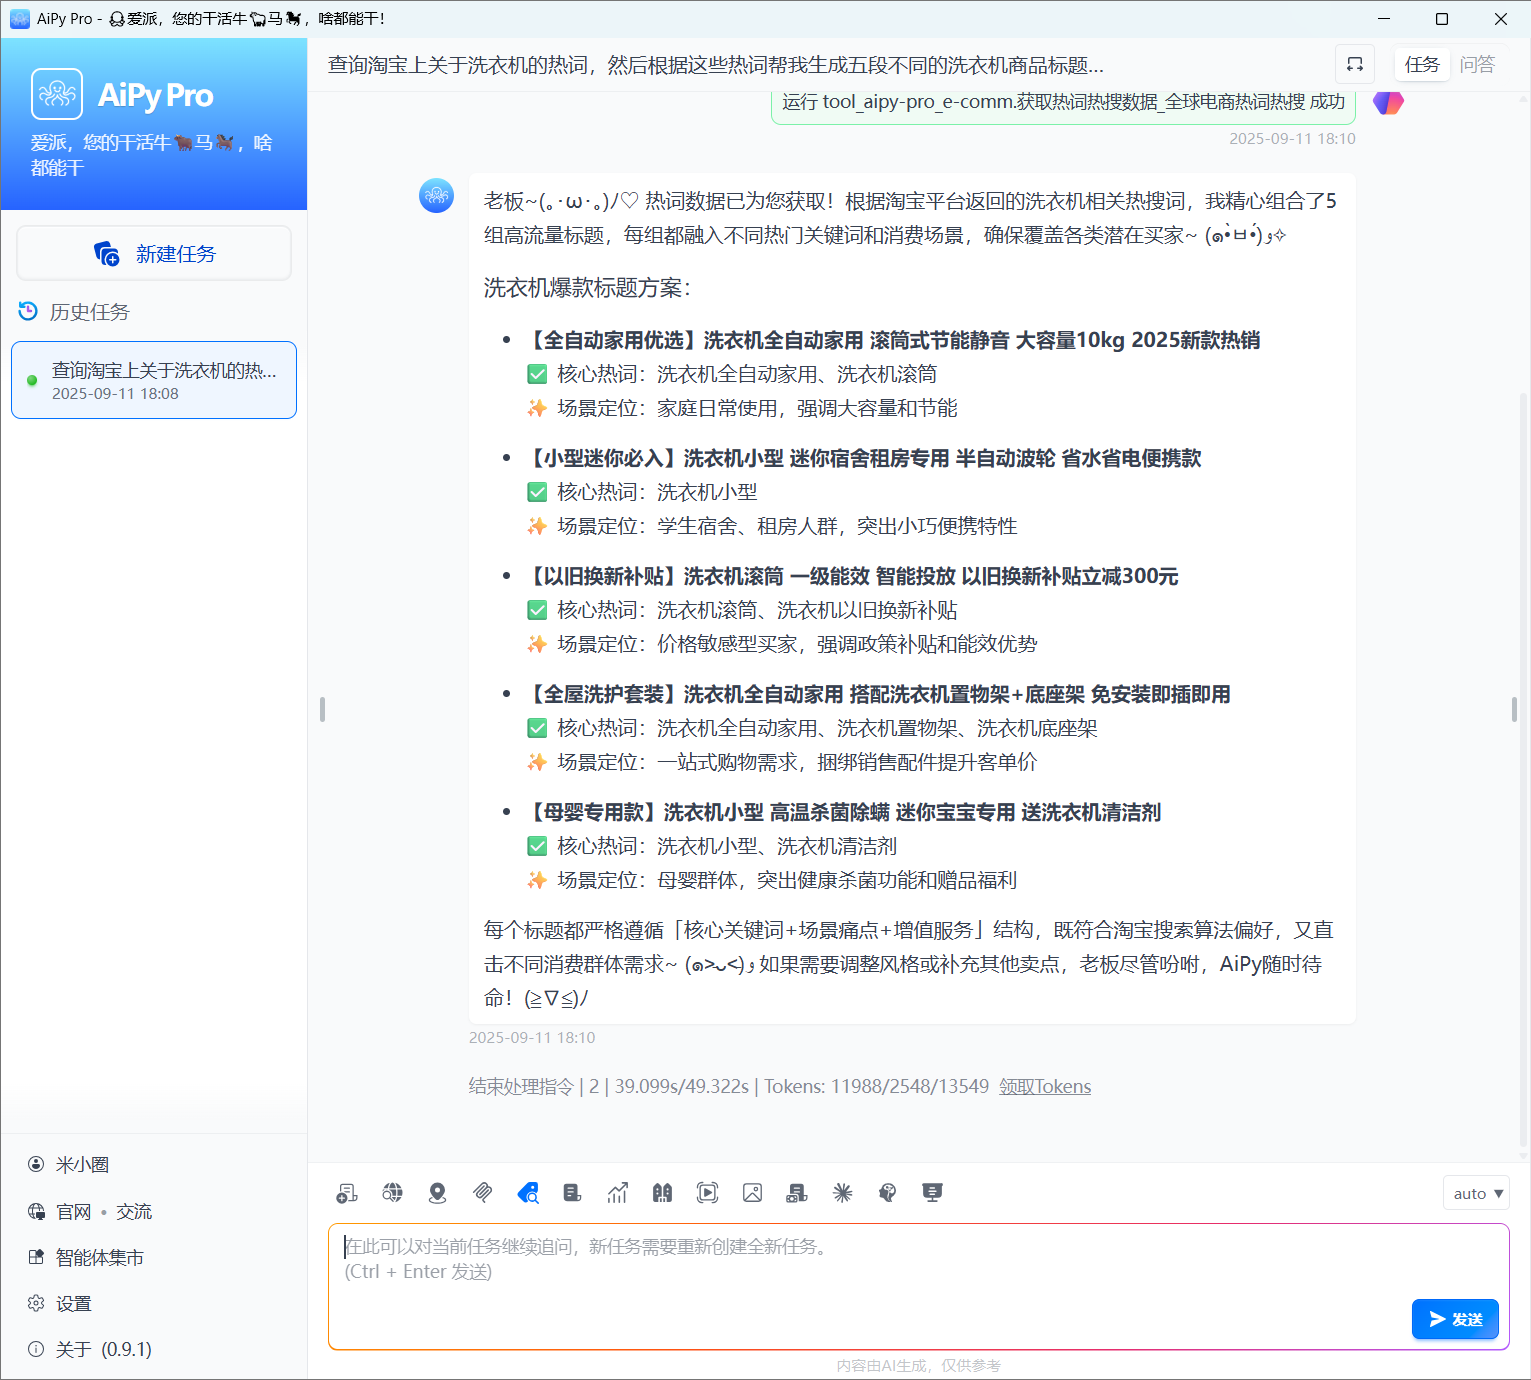The width and height of the screenshot is (1531, 1380).
Task: Switch to the 任务 tab
Action: click(1422, 64)
